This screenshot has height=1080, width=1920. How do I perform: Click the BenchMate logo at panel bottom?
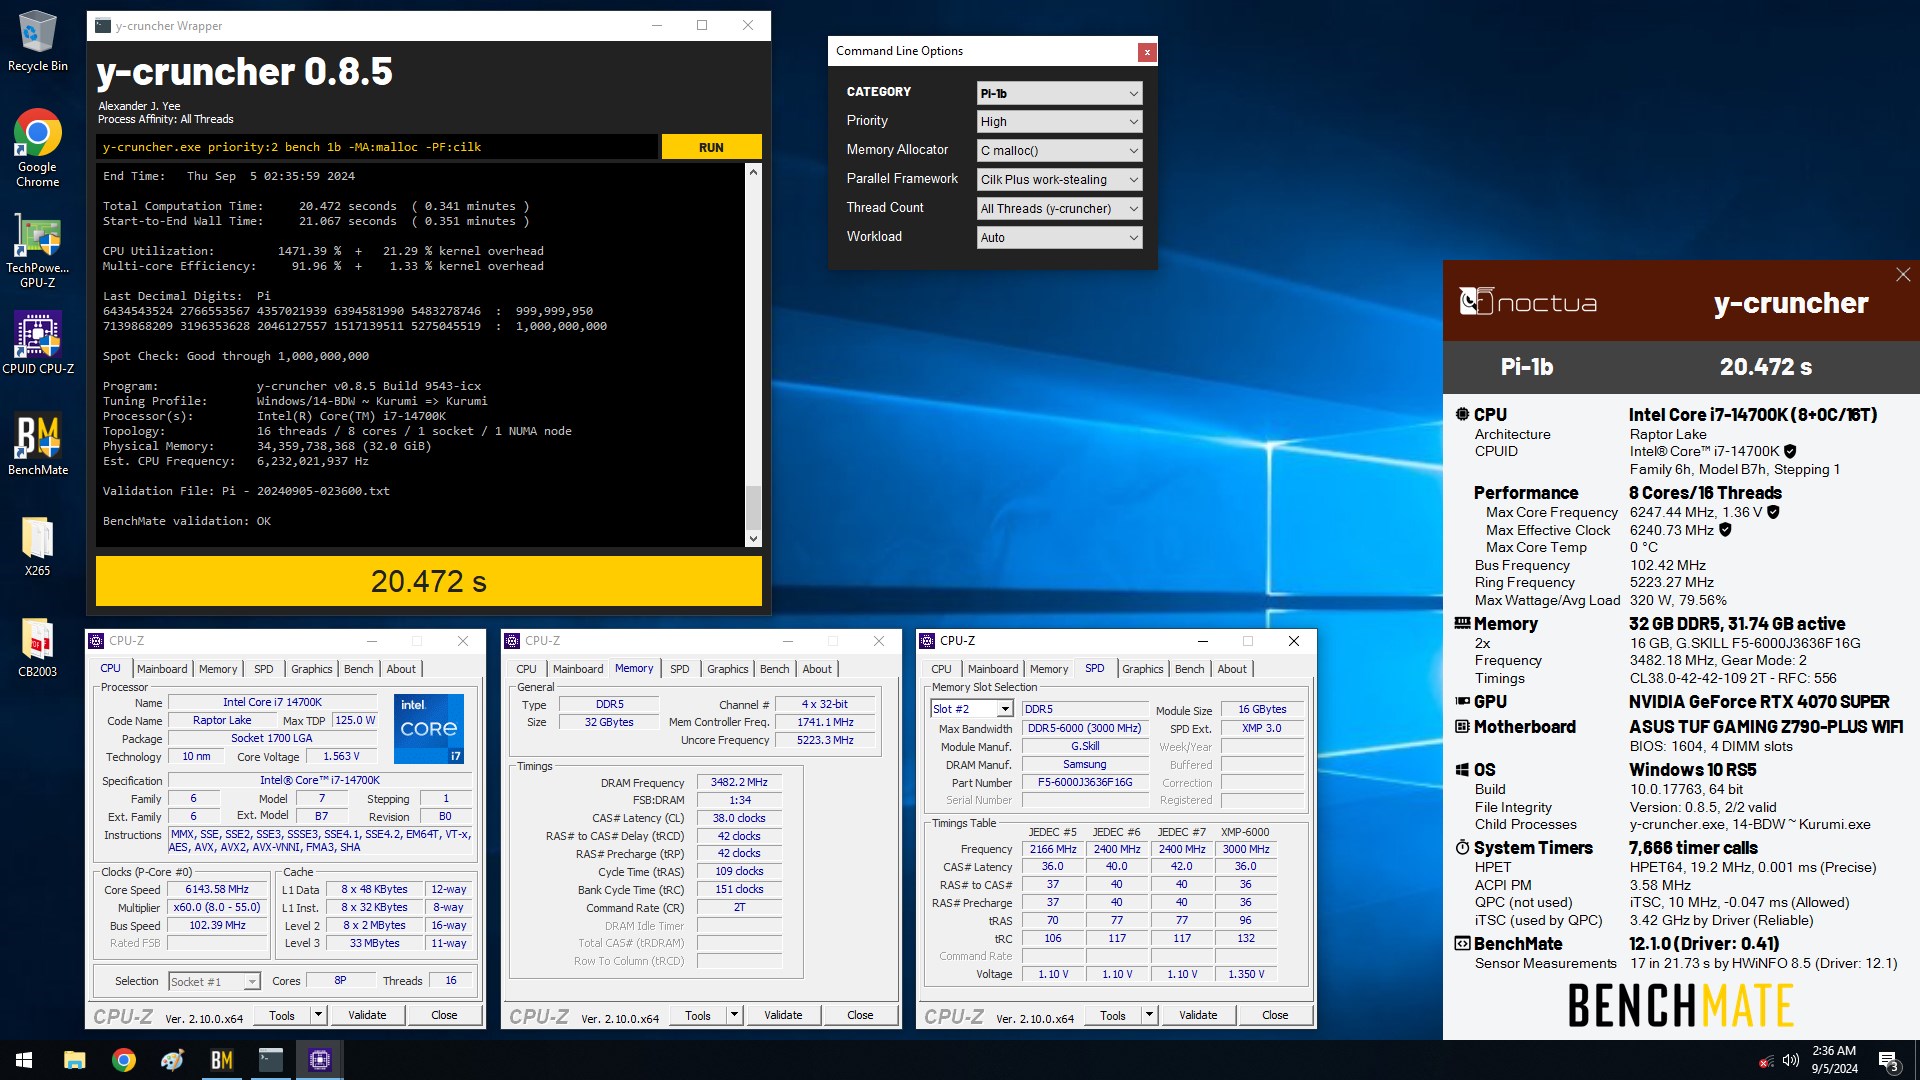(1680, 1005)
